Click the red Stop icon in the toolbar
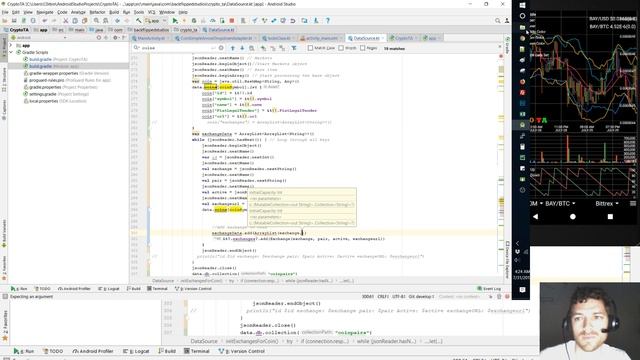The height and width of the screenshot is (360, 640). [232, 20]
